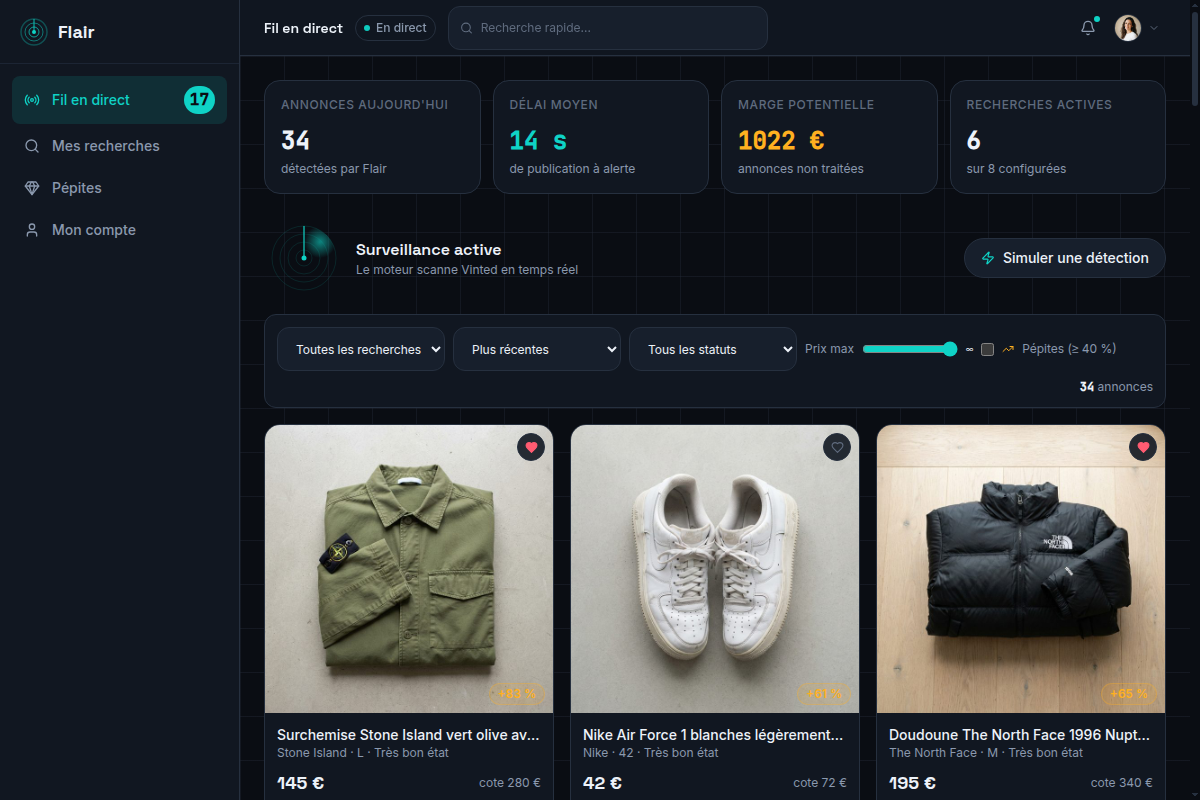Viewport: 1200px width, 800px height.
Task: Click Le moteur scanne Vinted en temps réel
Action: pos(467,270)
